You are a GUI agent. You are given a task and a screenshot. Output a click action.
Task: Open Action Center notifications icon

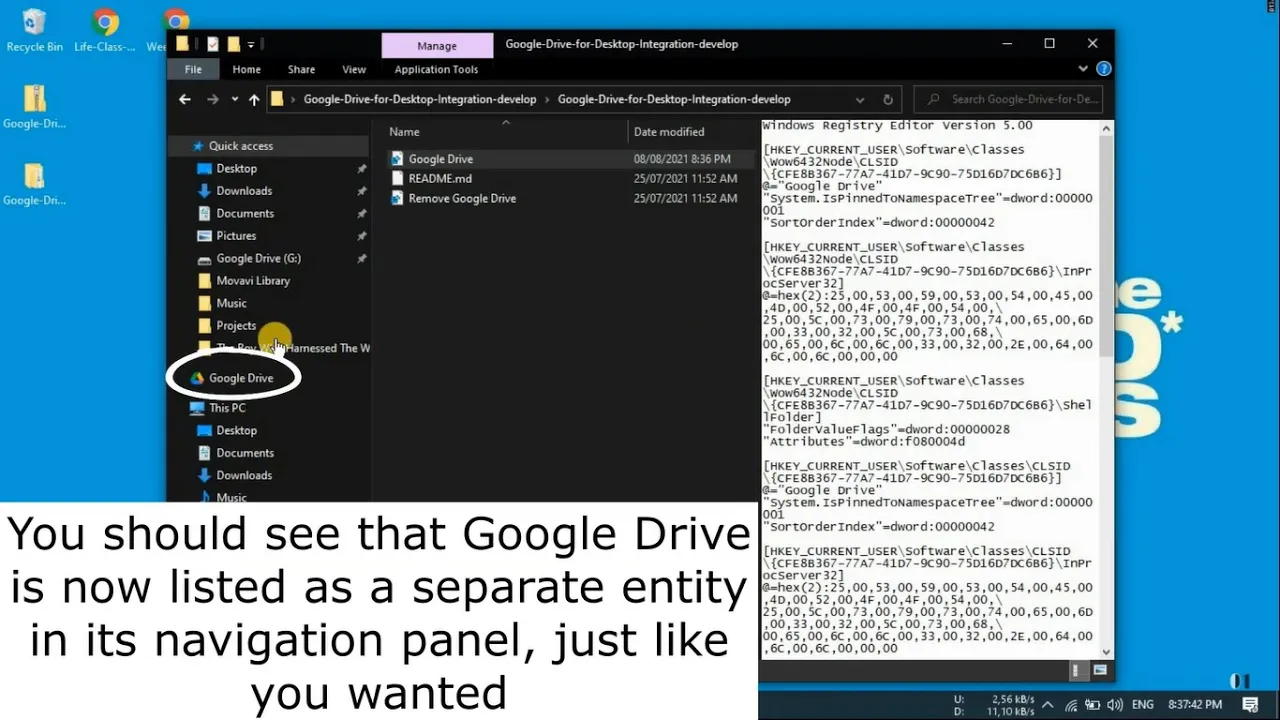coord(1252,705)
